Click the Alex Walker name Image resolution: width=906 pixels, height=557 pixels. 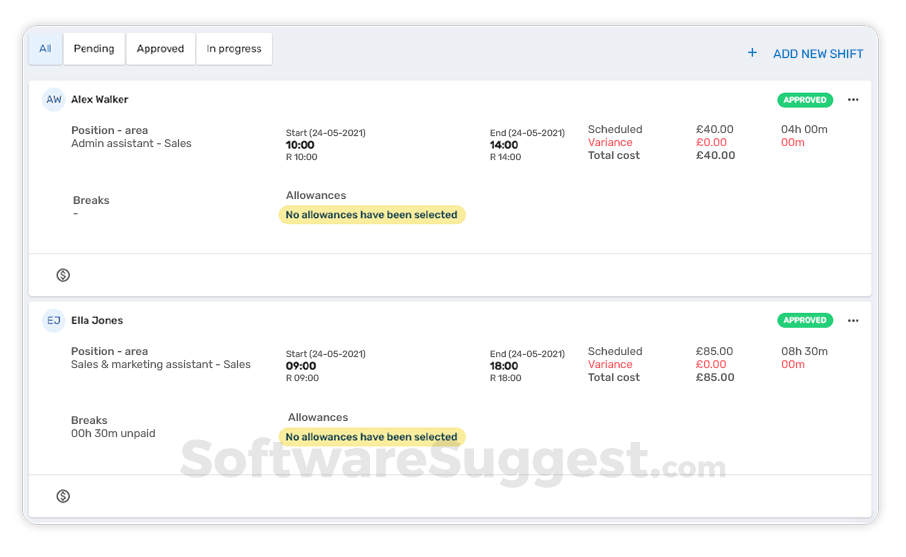tap(100, 100)
